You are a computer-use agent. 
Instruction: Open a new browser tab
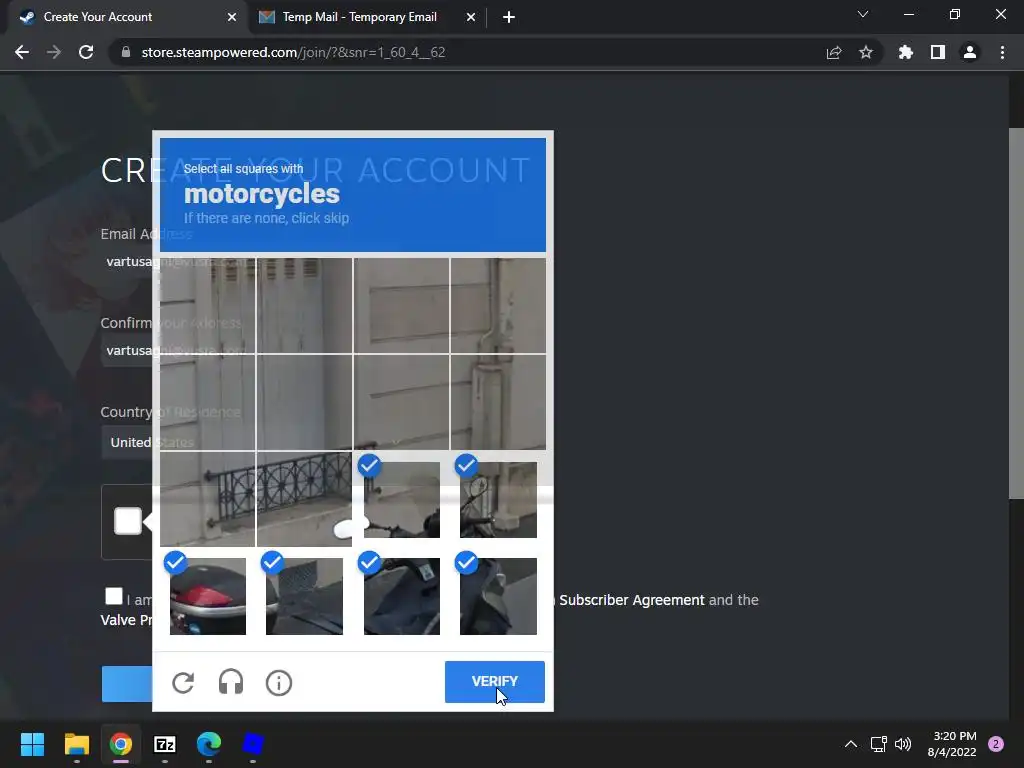[x=509, y=17]
